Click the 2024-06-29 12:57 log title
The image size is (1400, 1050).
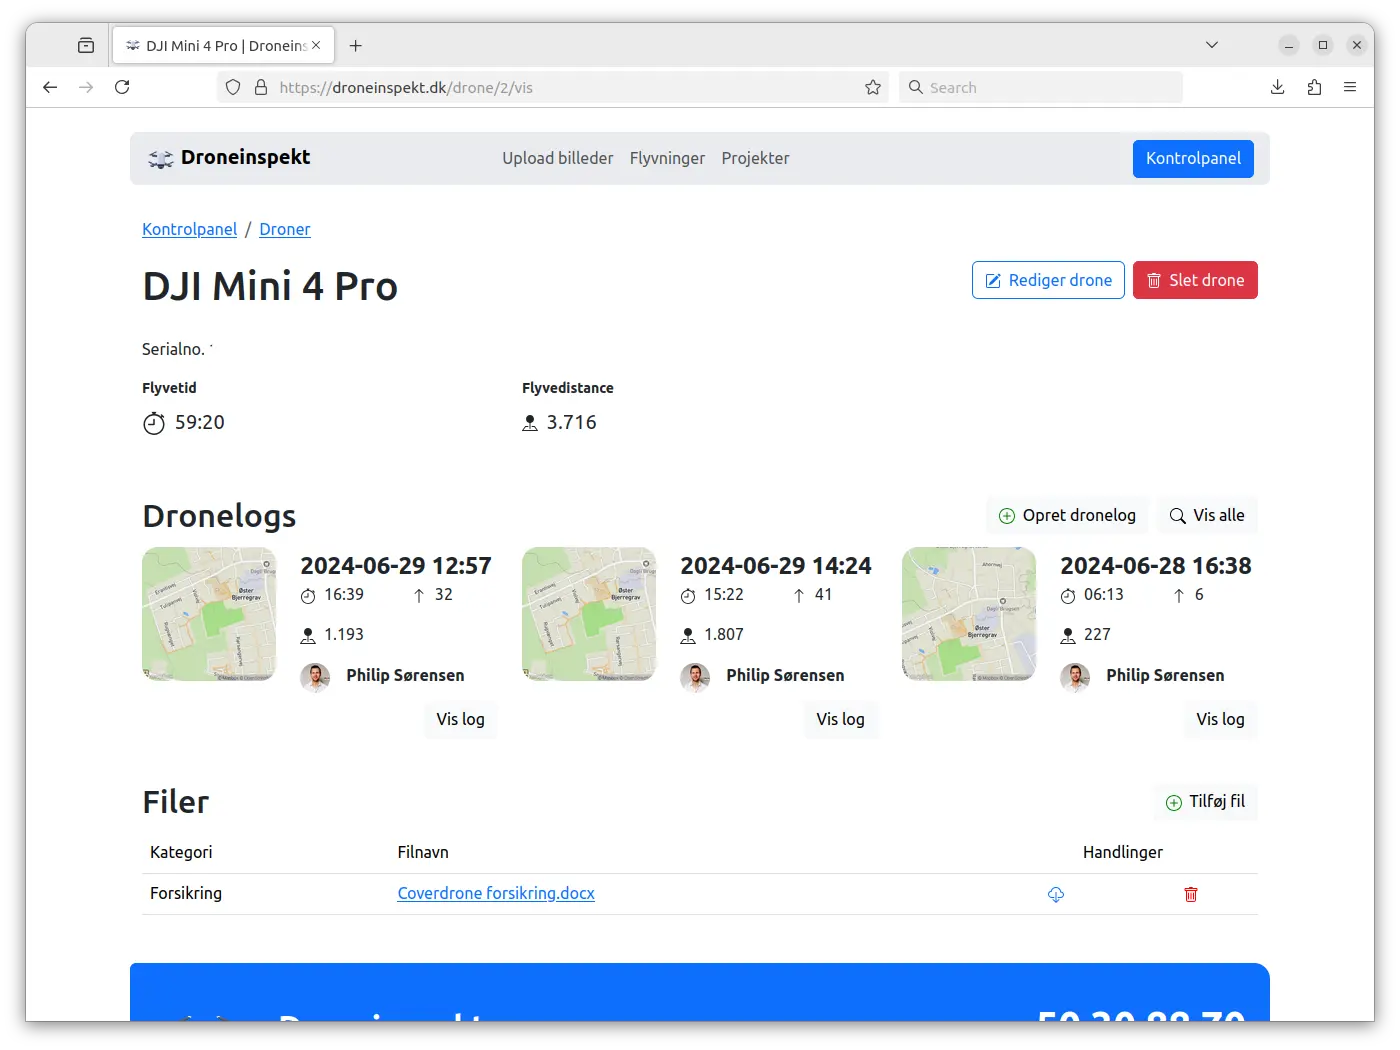(x=396, y=566)
